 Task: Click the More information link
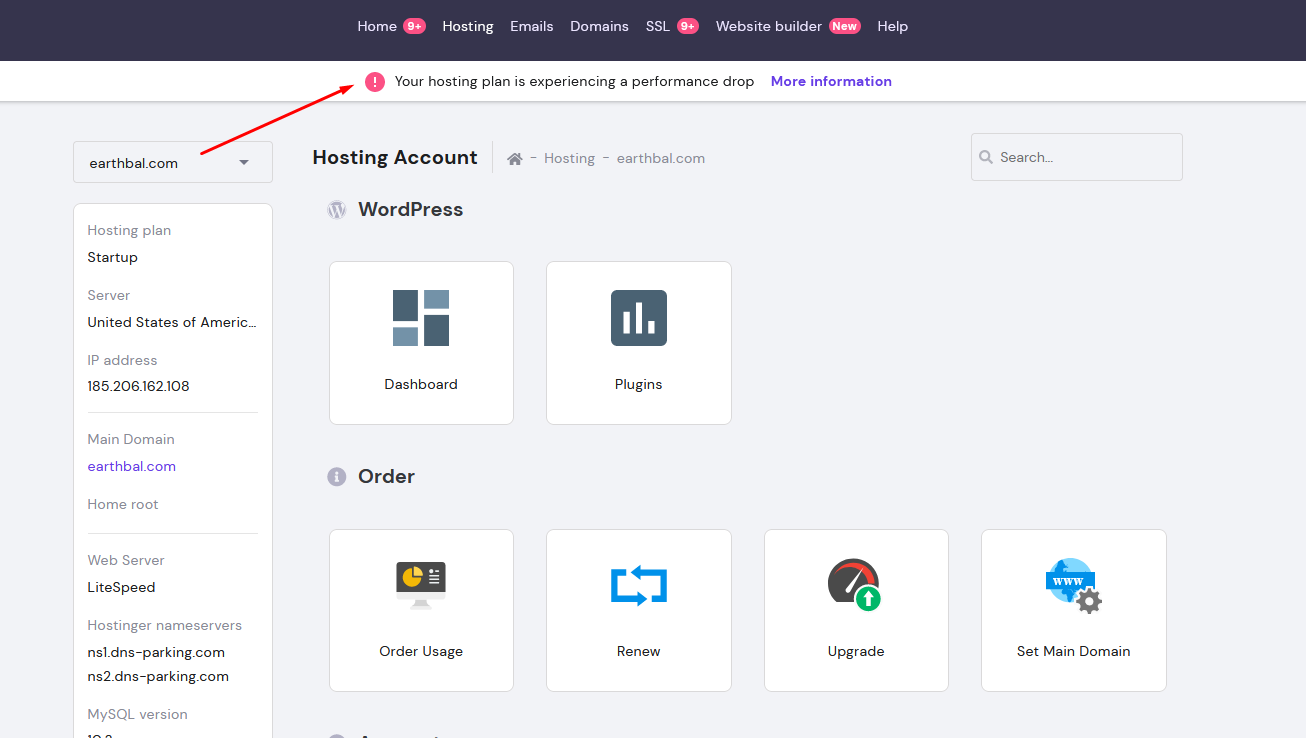coord(831,82)
